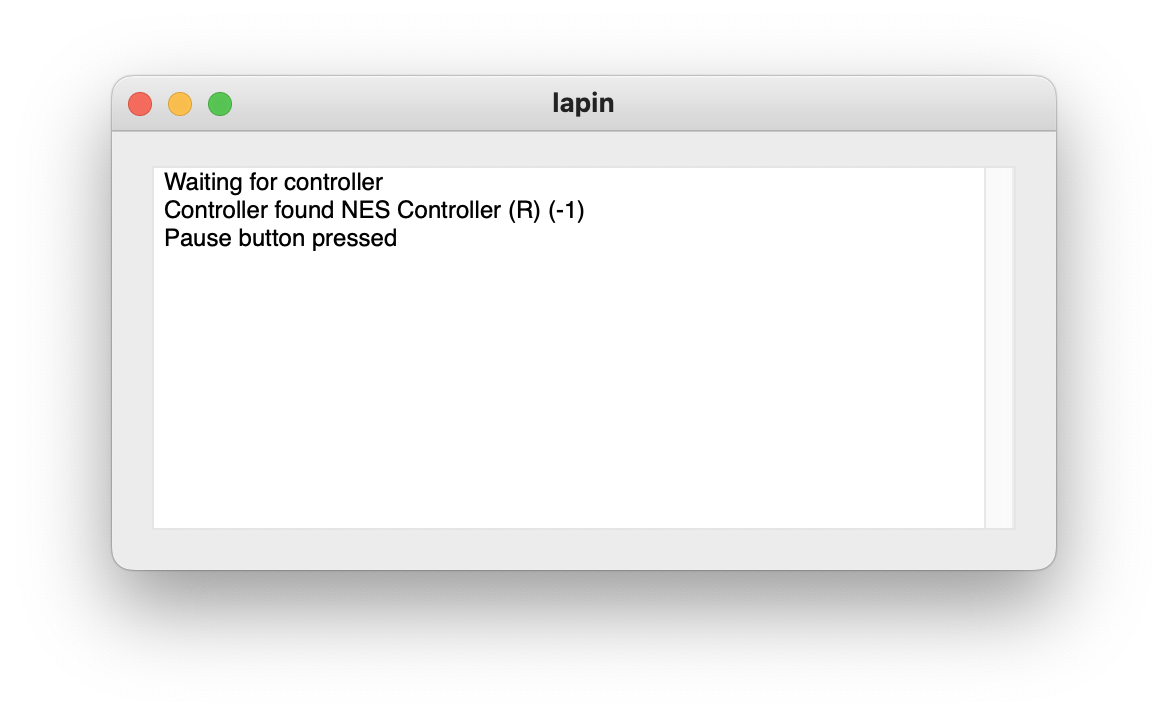Screen dimensions: 1168x718
Task: Click the '(-1)' text in the log
Action: tap(566, 210)
